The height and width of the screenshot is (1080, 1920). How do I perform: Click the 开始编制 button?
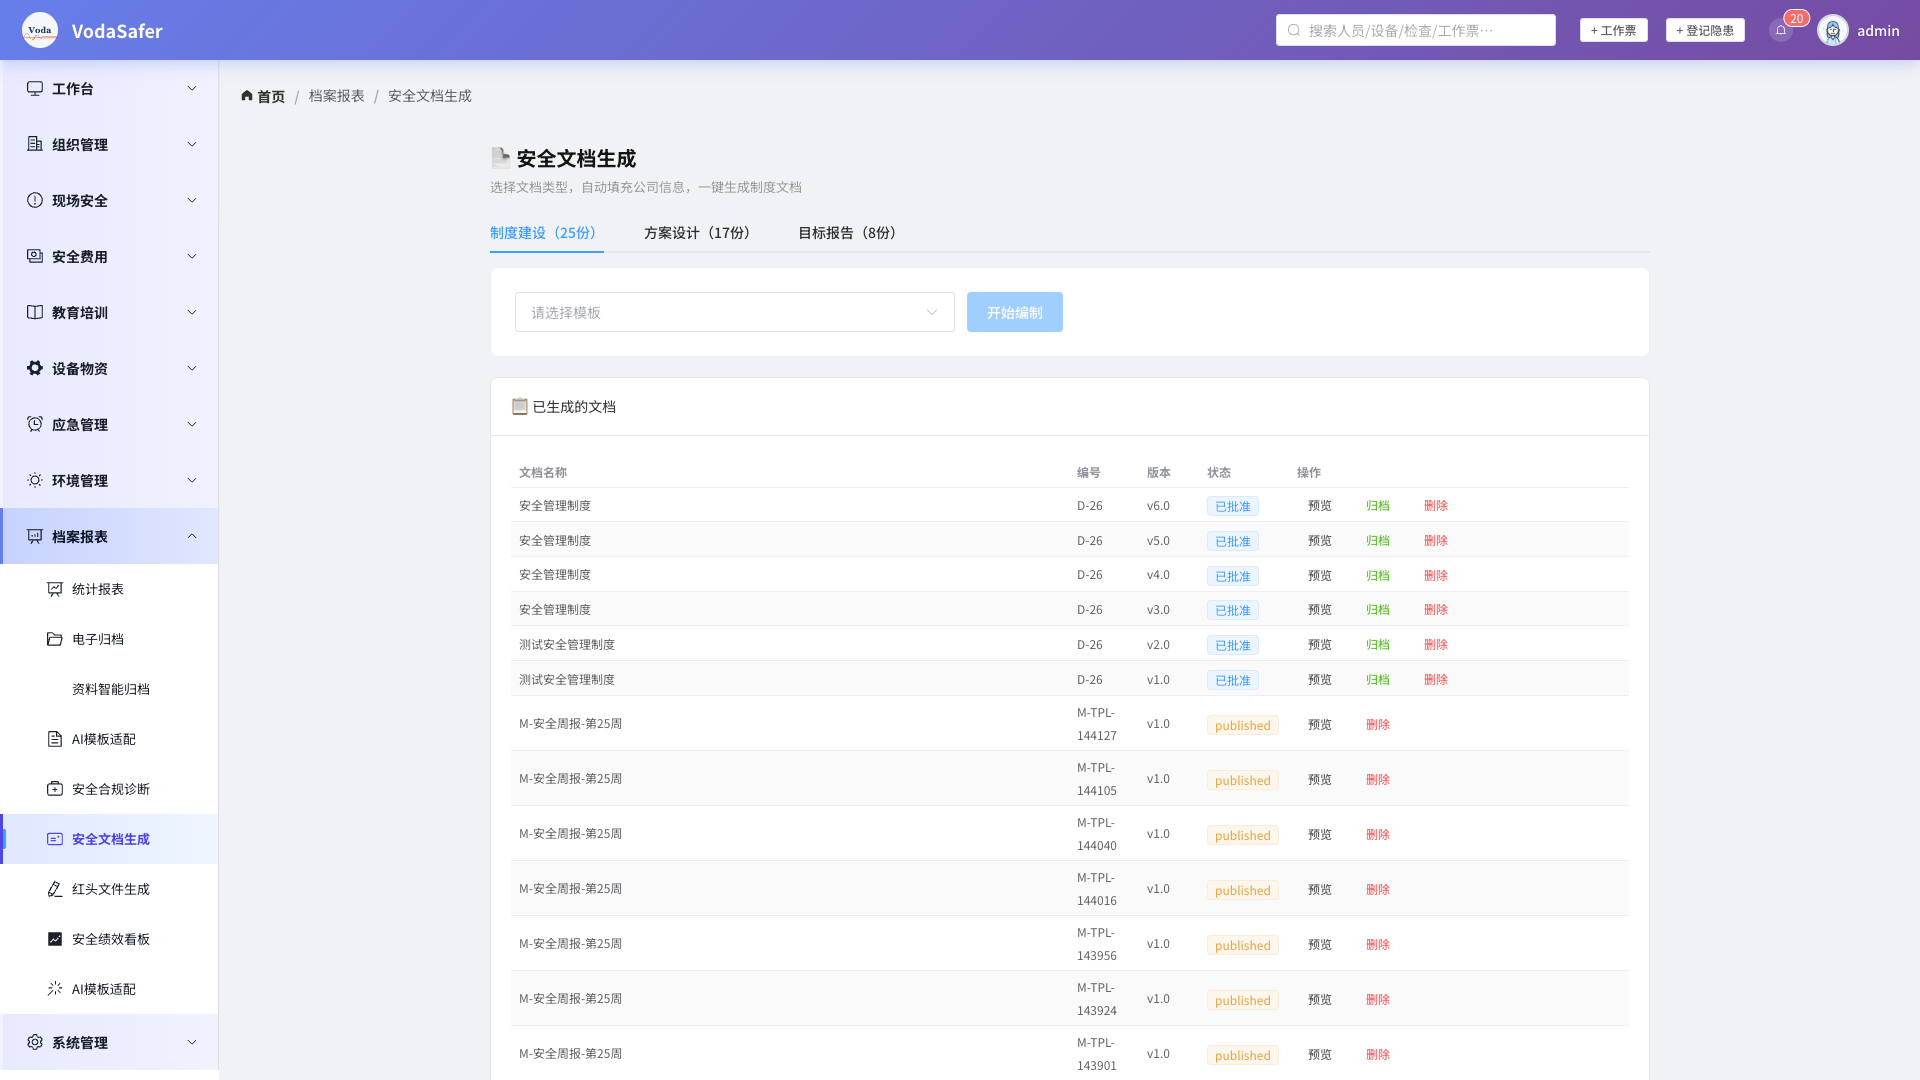click(1014, 312)
